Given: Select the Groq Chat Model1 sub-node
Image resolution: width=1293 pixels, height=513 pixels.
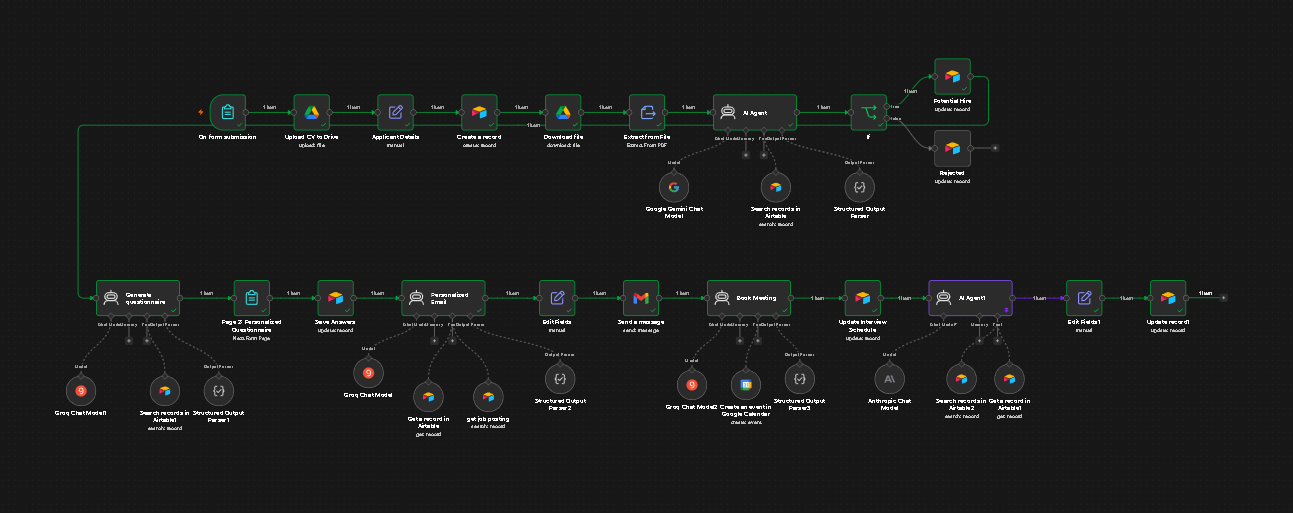Looking at the screenshot, I should (82, 391).
